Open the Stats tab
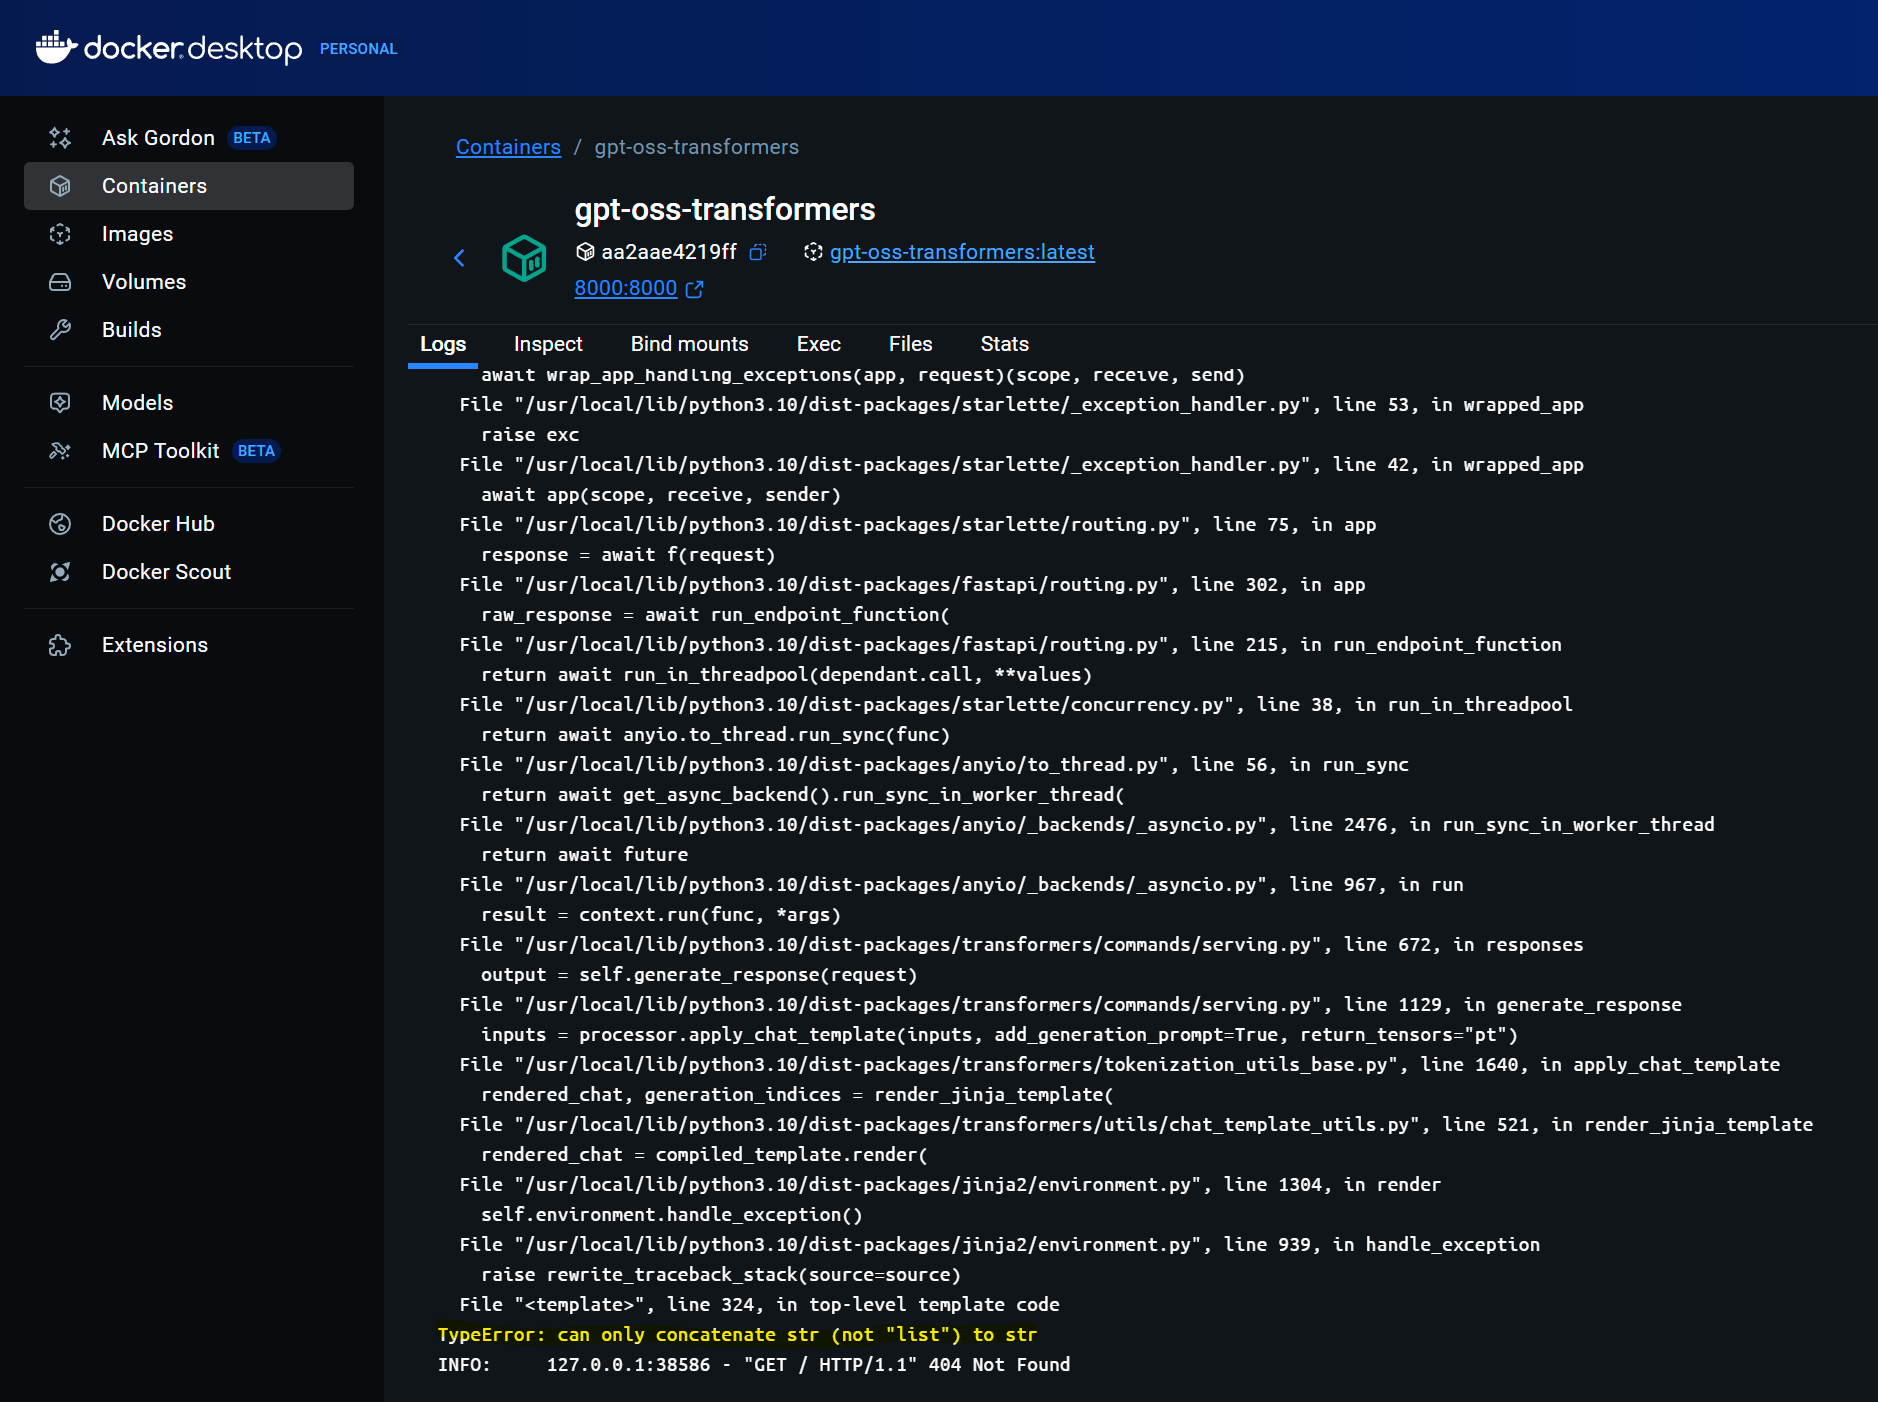This screenshot has height=1402, width=1878. pyautogui.click(x=1005, y=344)
